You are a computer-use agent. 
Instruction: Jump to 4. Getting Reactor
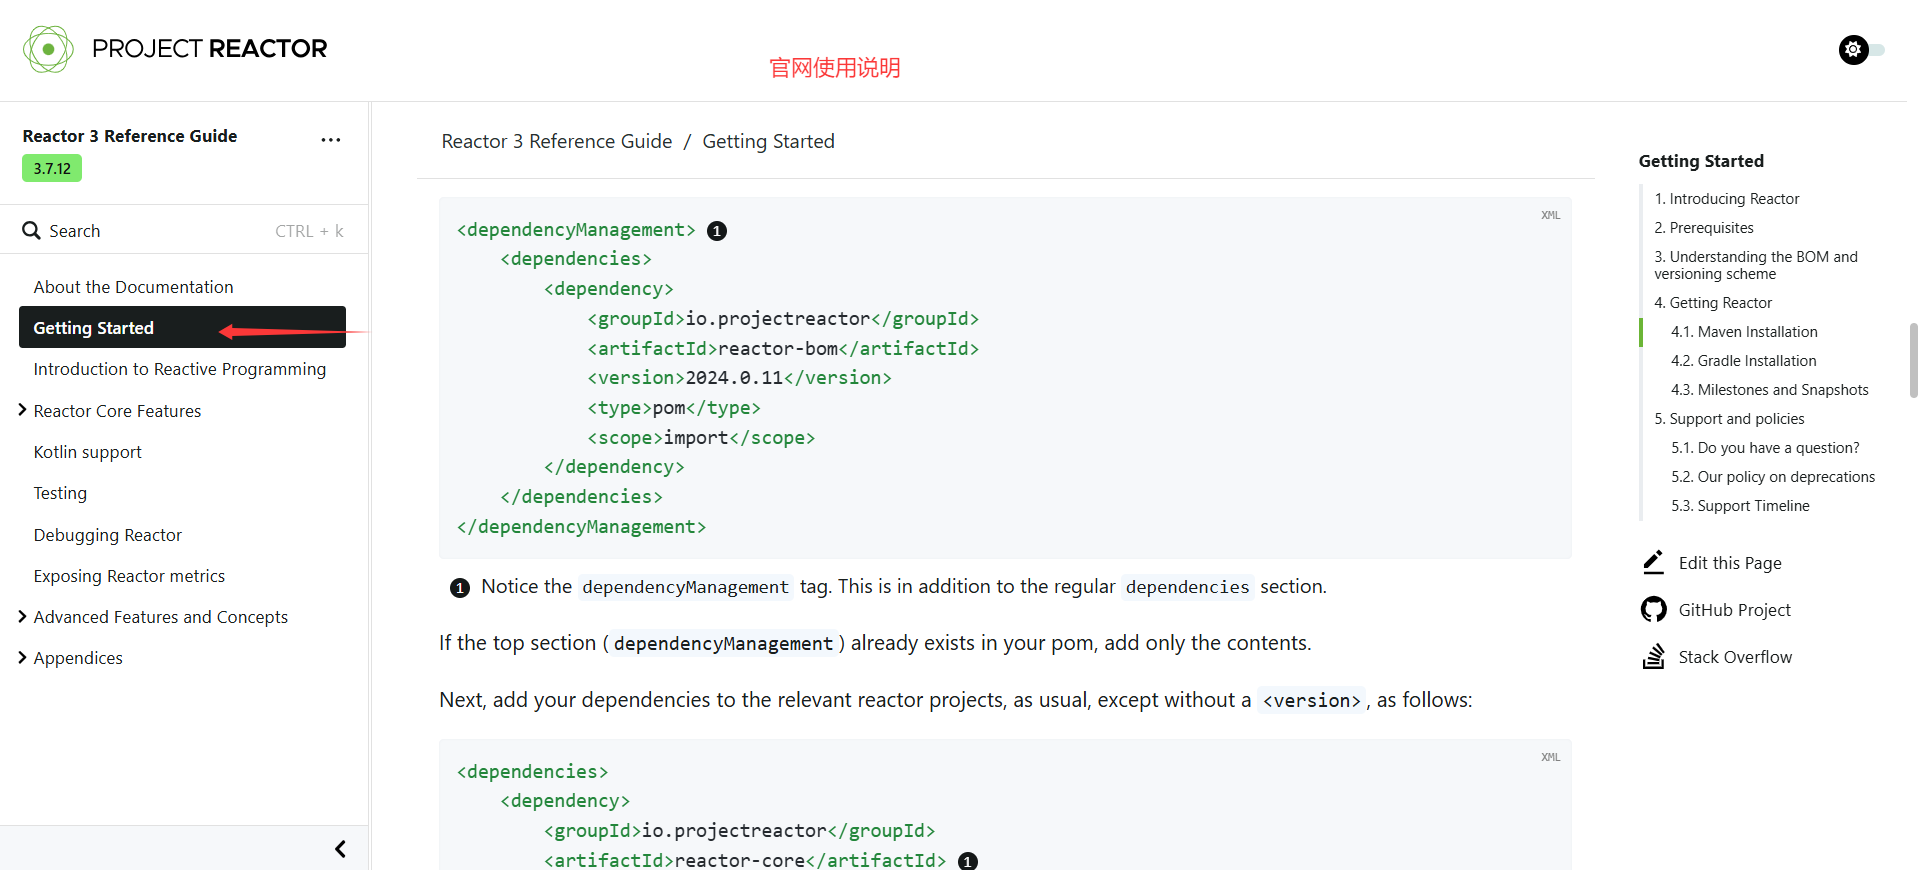click(1713, 303)
